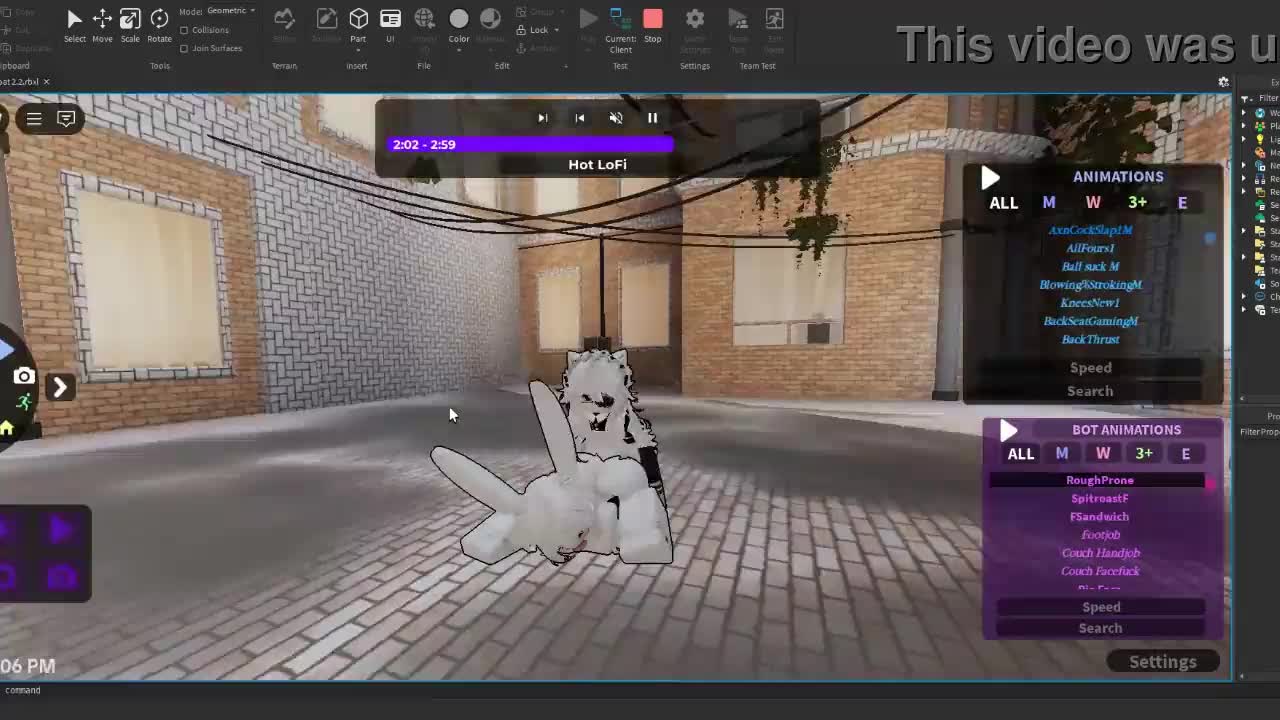Image resolution: width=1280 pixels, height=720 pixels.
Task: Enable the Collisions checkbox
Action: pyautogui.click(x=184, y=30)
